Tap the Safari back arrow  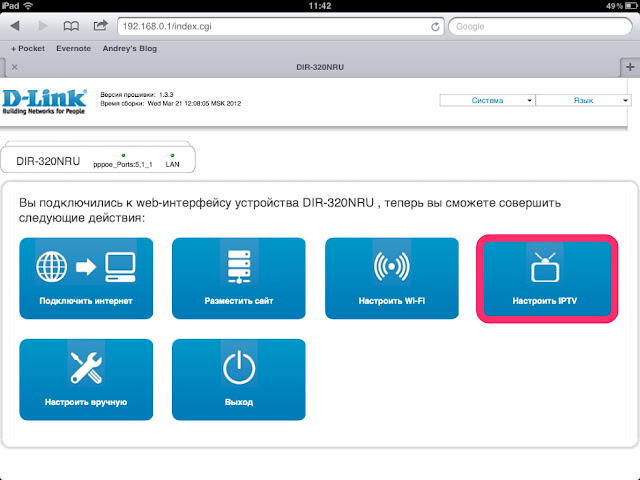[x=15, y=26]
